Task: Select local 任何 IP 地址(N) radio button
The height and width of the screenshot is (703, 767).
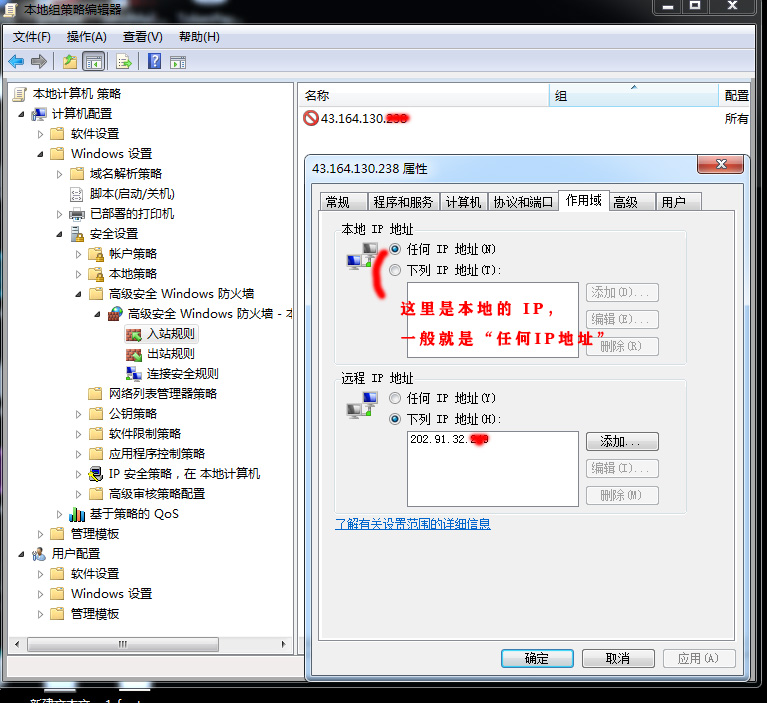Action: tap(395, 249)
